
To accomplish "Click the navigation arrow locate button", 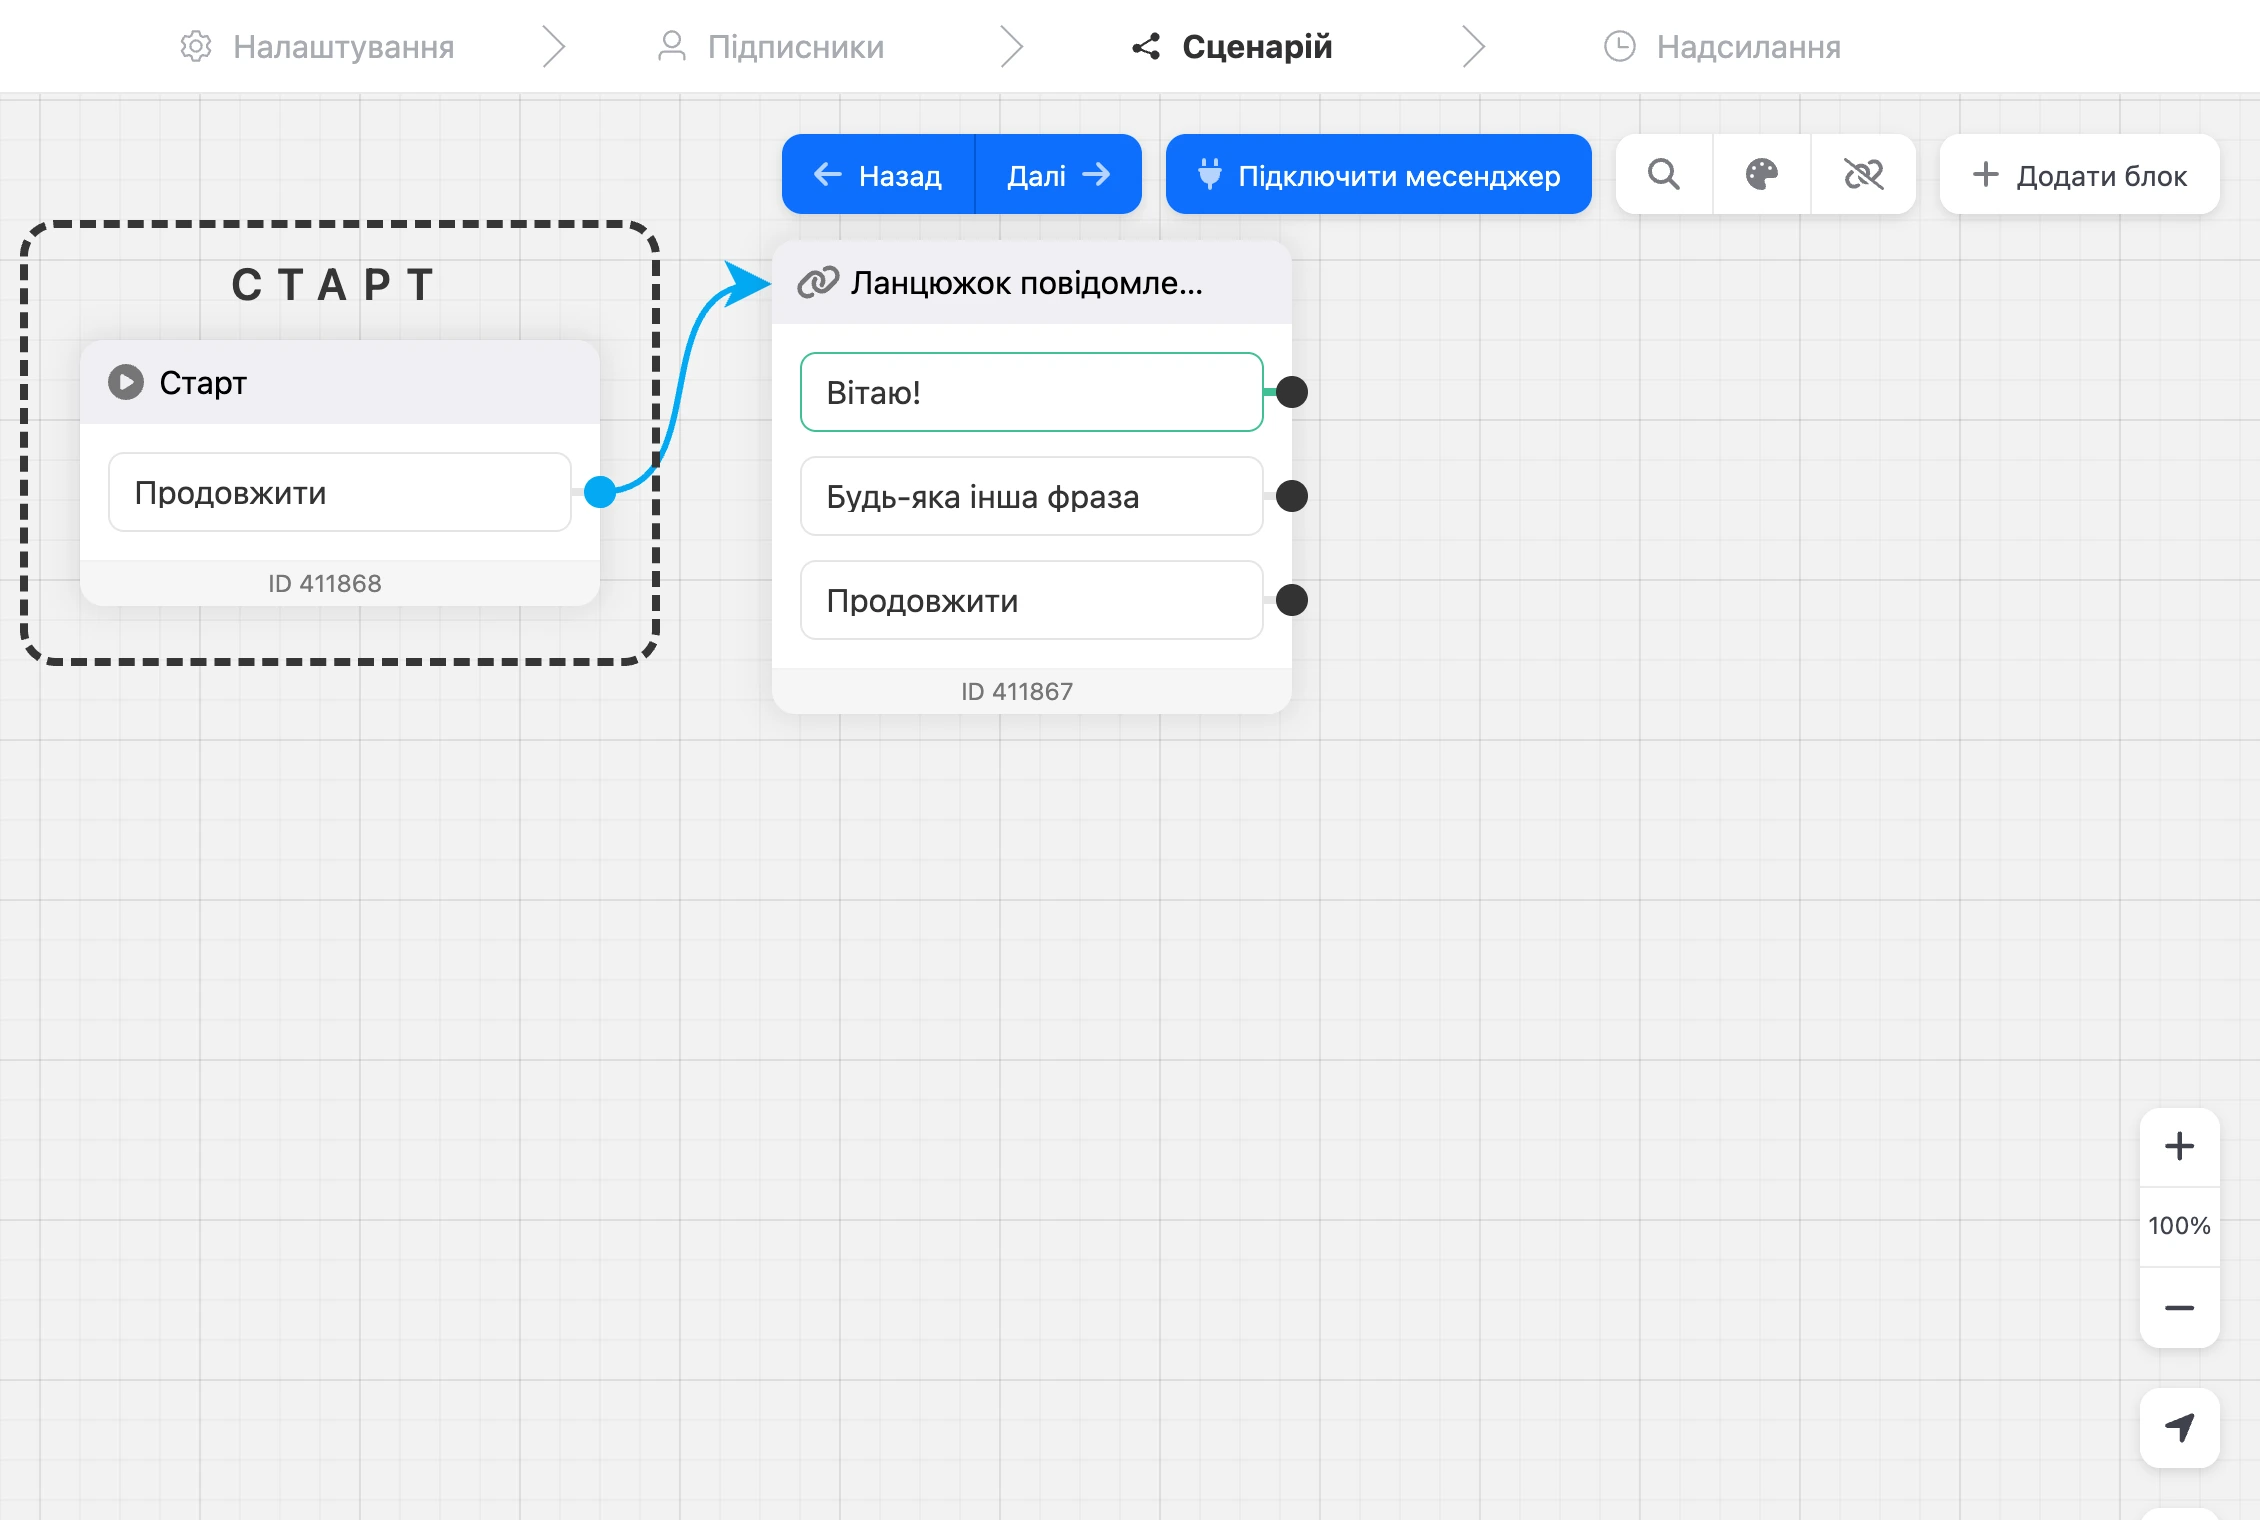I will [2179, 1427].
